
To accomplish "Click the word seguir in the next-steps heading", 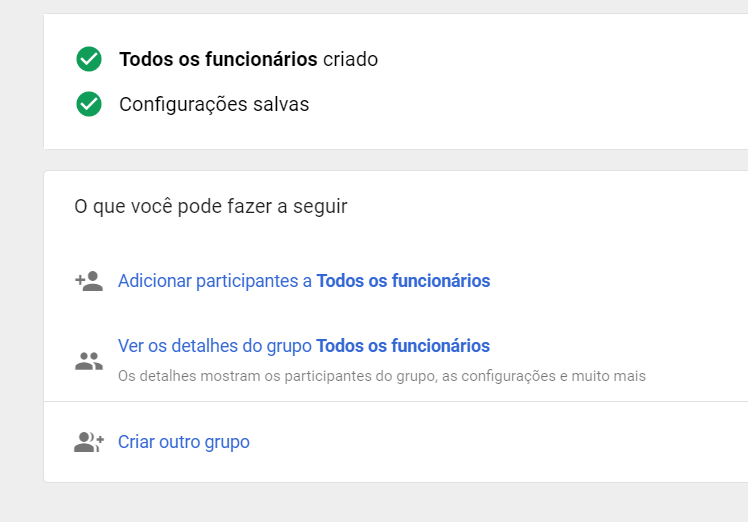I will tap(320, 208).
